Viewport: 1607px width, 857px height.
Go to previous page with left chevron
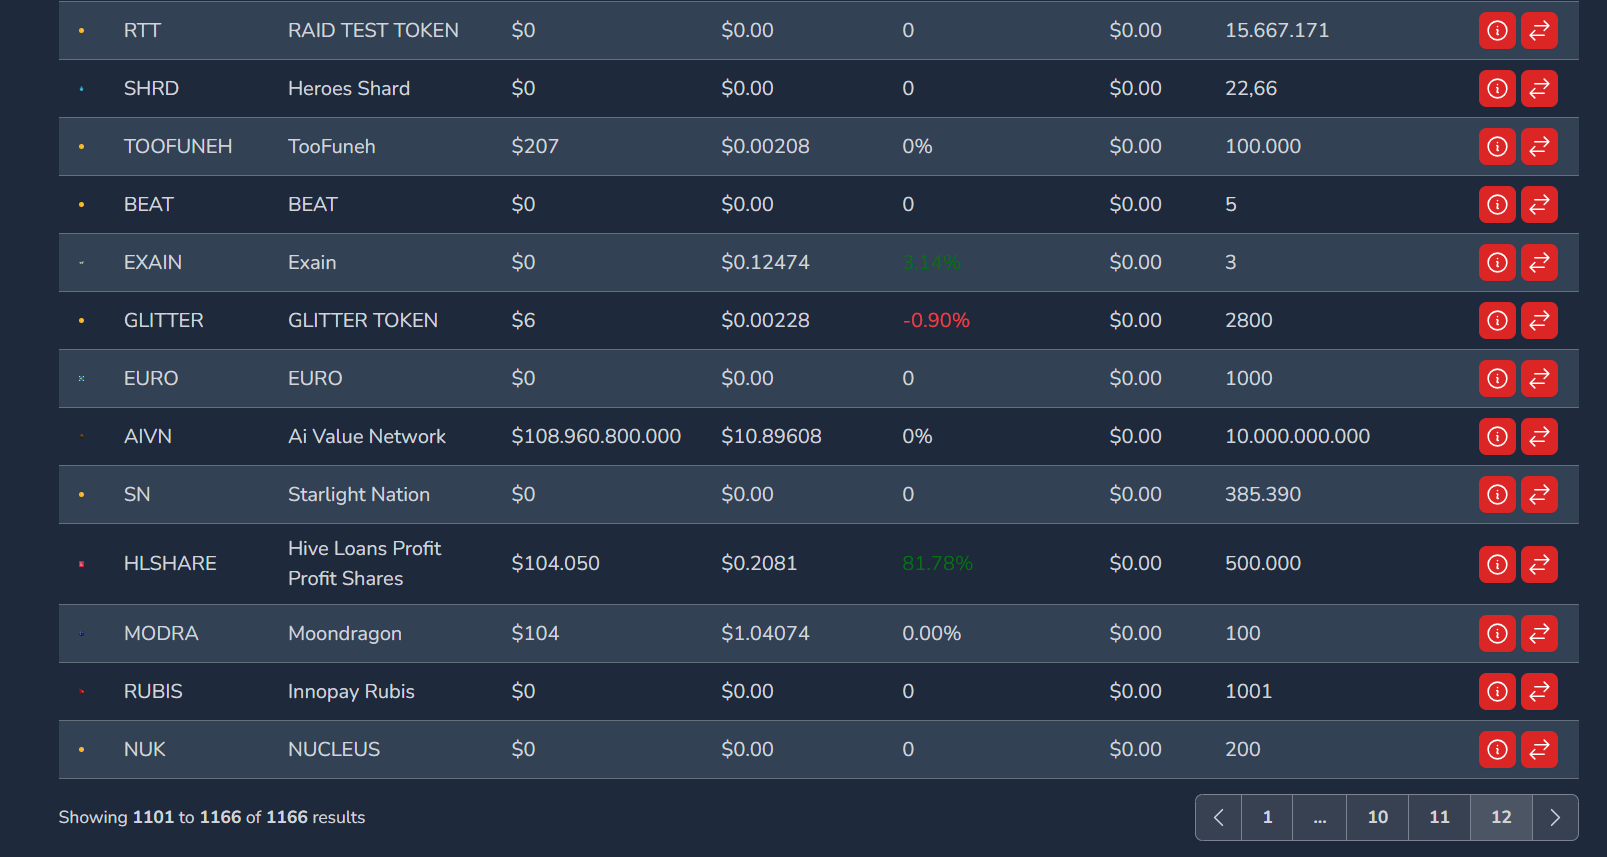click(1218, 818)
